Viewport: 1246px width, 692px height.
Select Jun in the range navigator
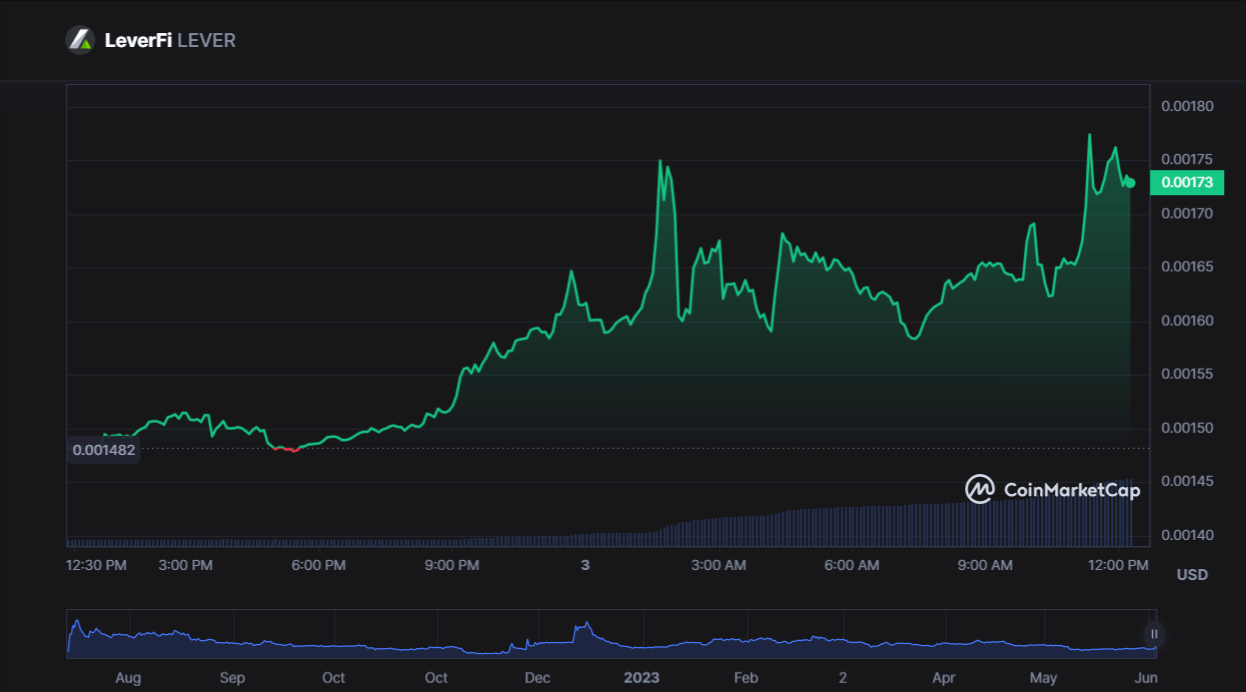point(1147,678)
